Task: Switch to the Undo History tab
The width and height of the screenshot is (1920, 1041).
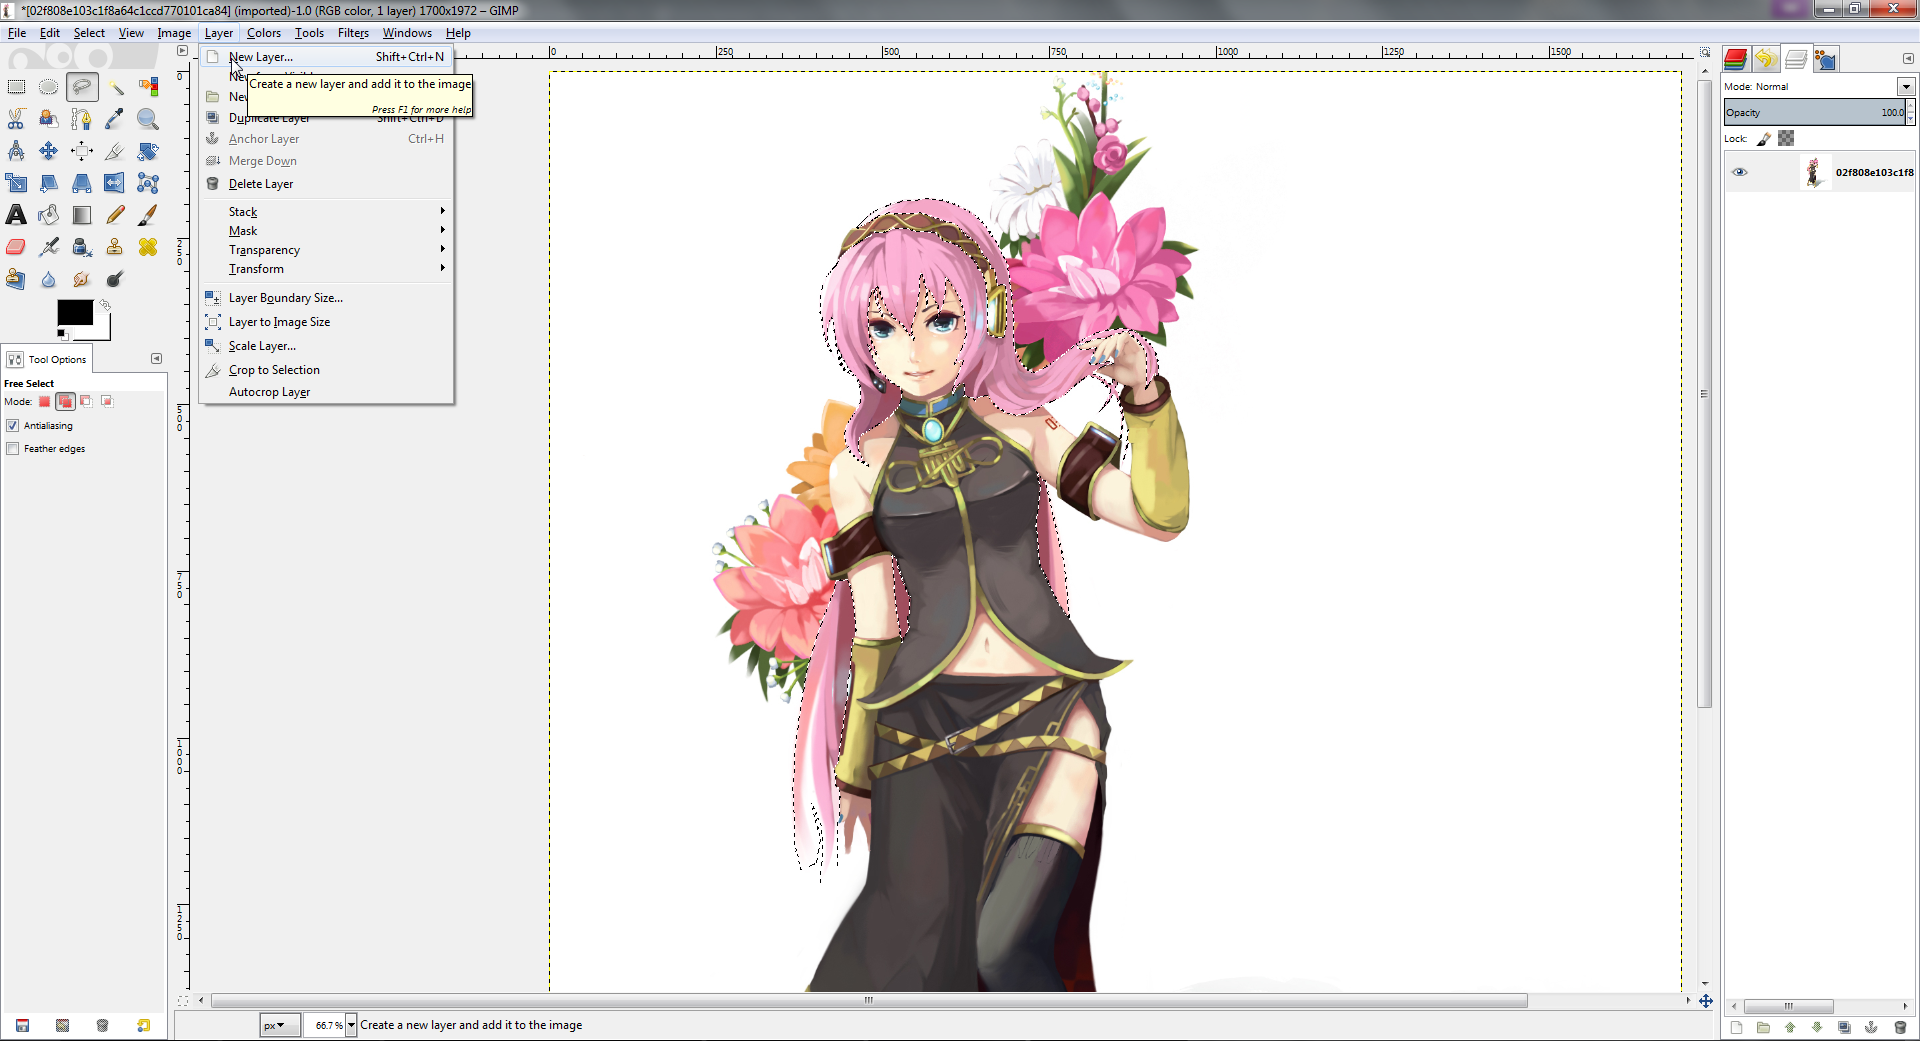Action: click(1765, 59)
